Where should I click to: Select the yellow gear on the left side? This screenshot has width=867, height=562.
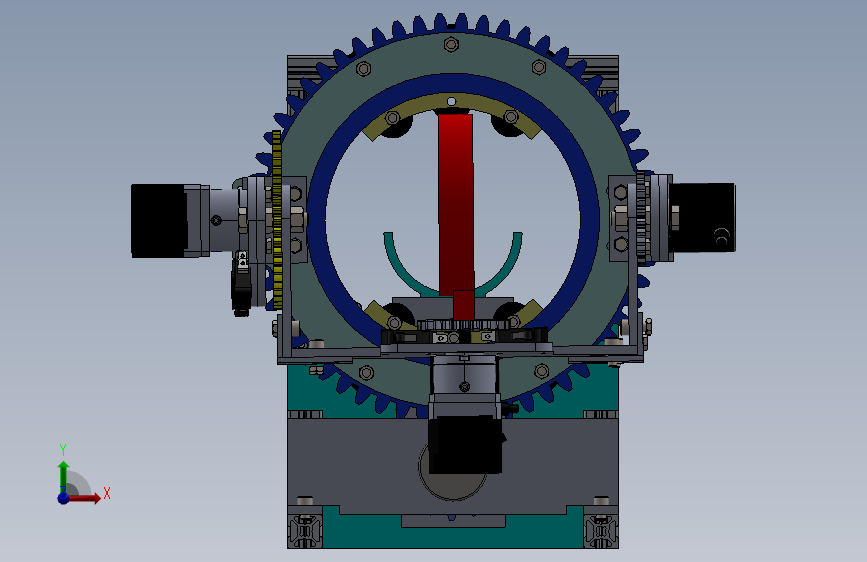point(277,220)
